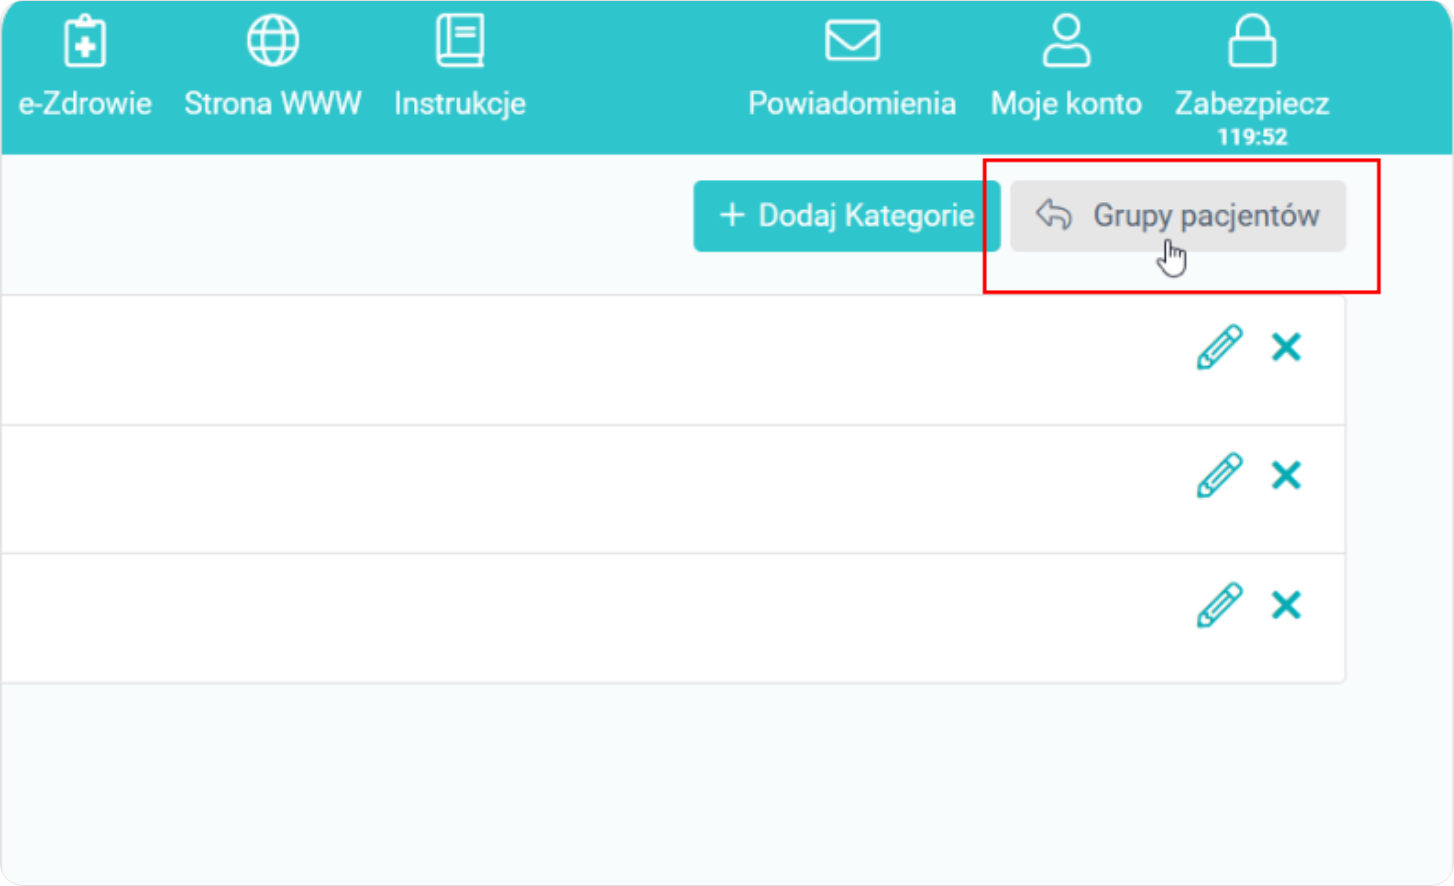Select the Powiadomienia menu label
Image resolution: width=1454 pixels, height=886 pixels.
coord(852,104)
